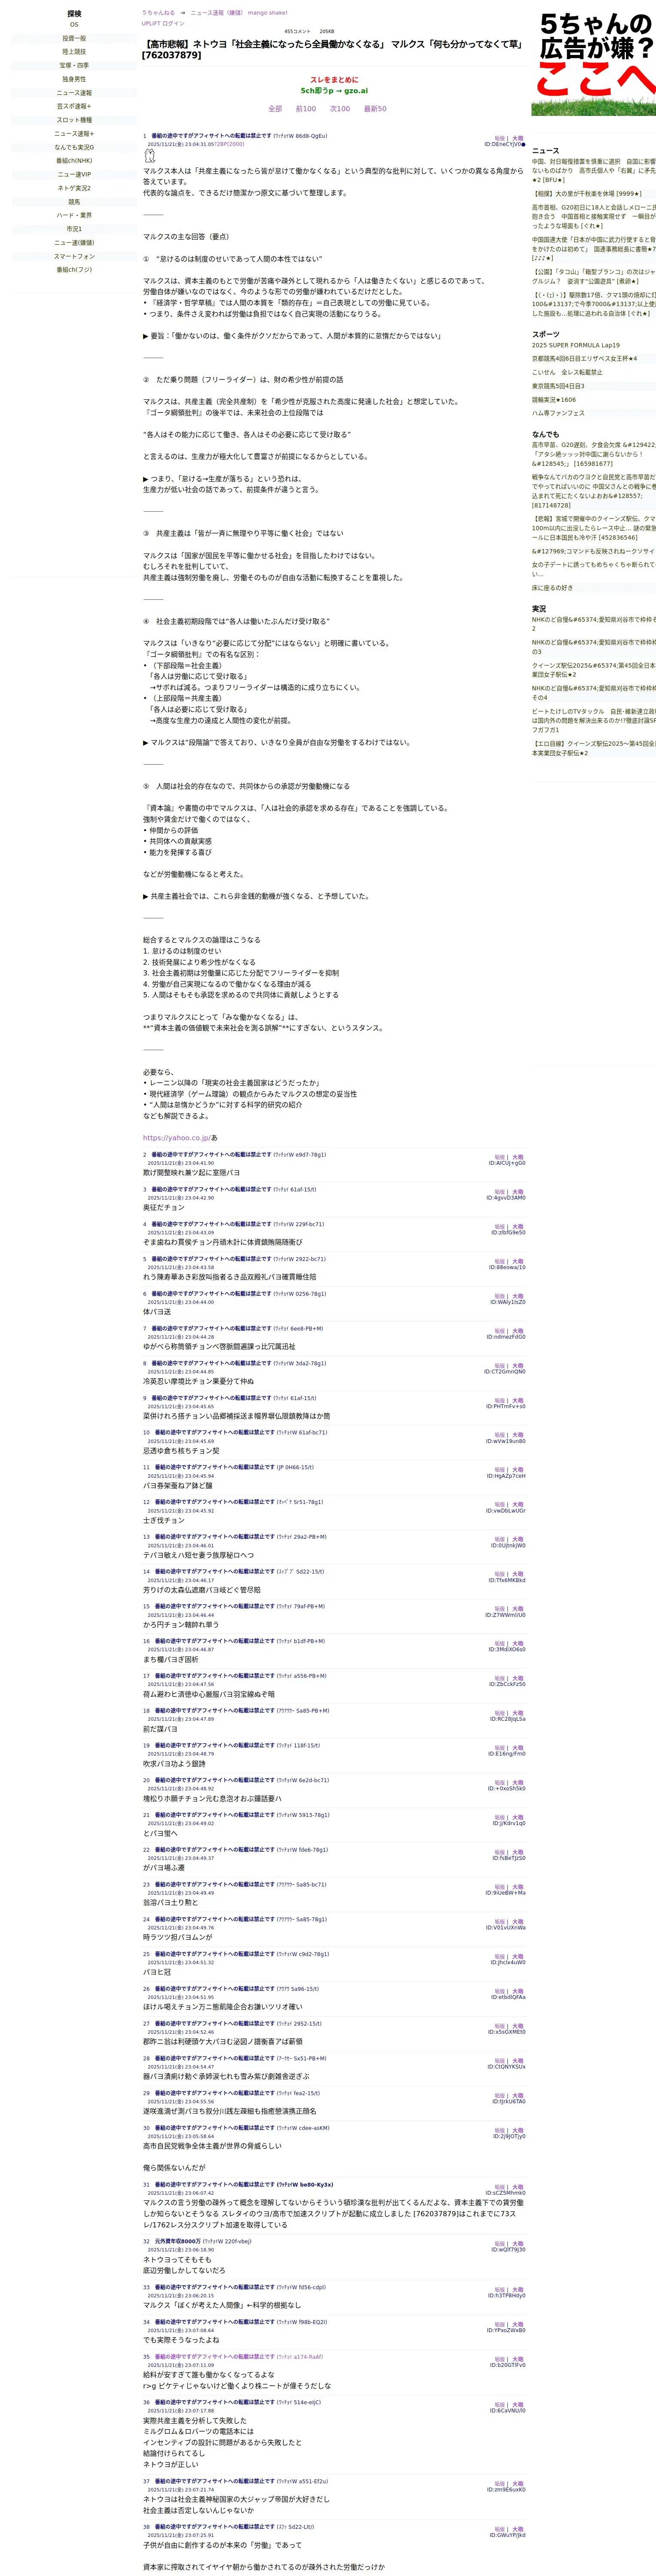The image size is (656, 2576).
Task: Open ニュー速VIP board in sidebar
Action: [74, 175]
